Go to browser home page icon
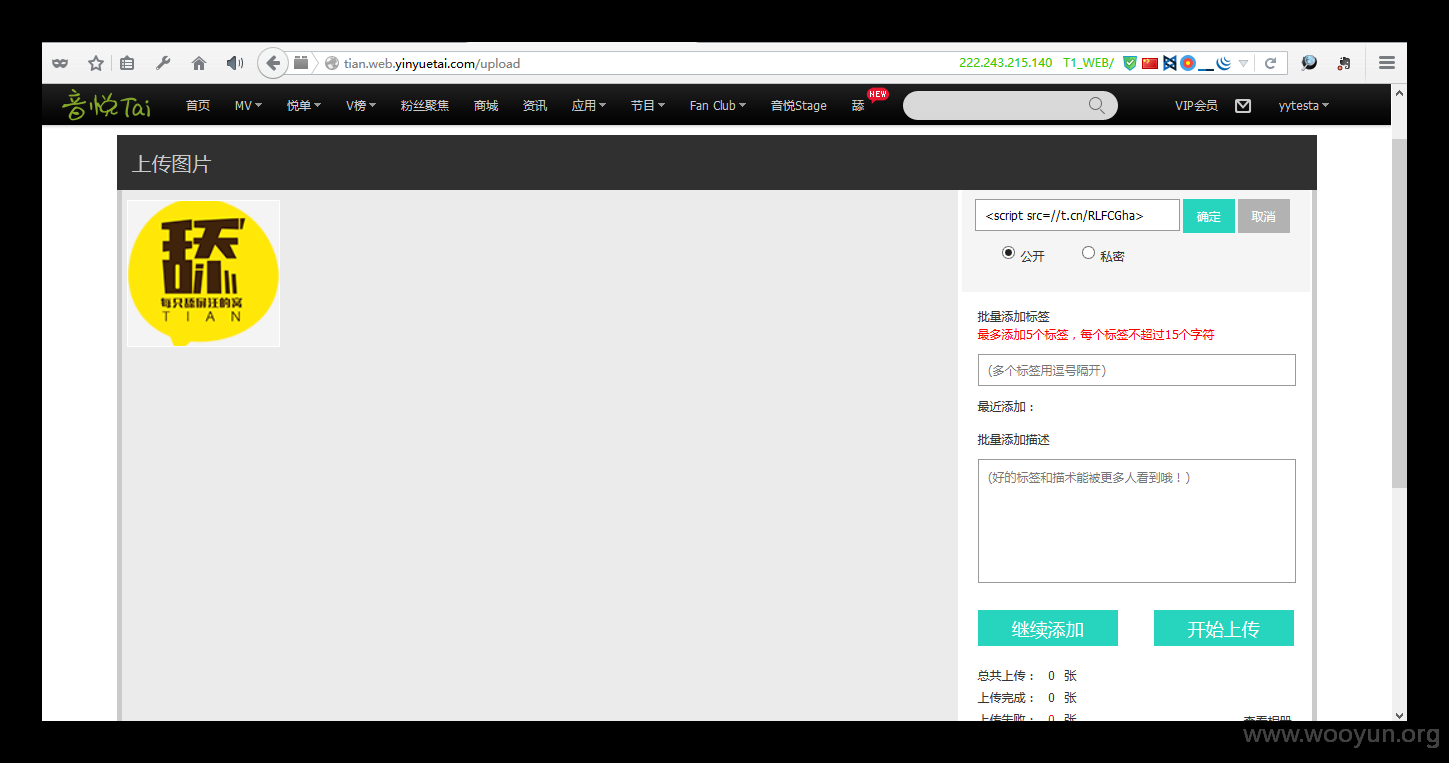This screenshot has height=763, width=1449. point(199,63)
